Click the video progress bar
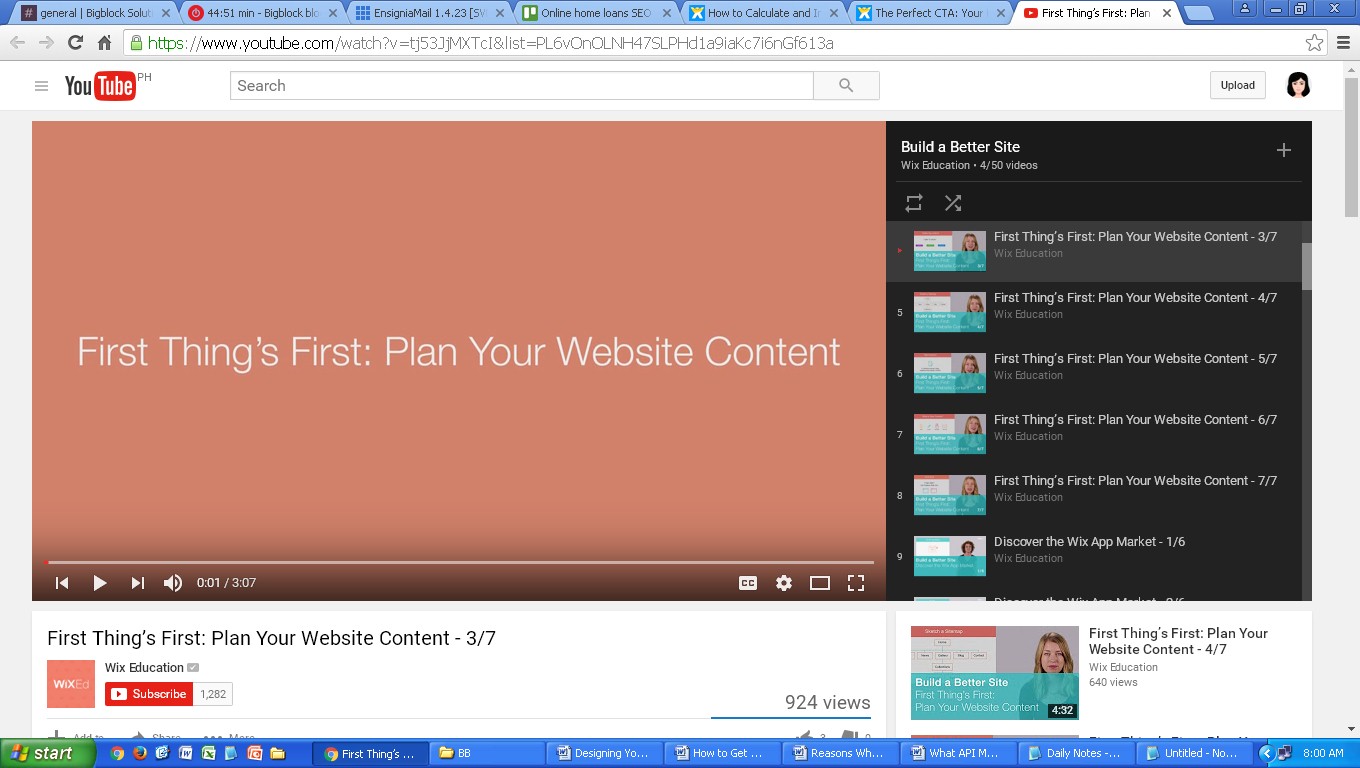 [x=461, y=562]
